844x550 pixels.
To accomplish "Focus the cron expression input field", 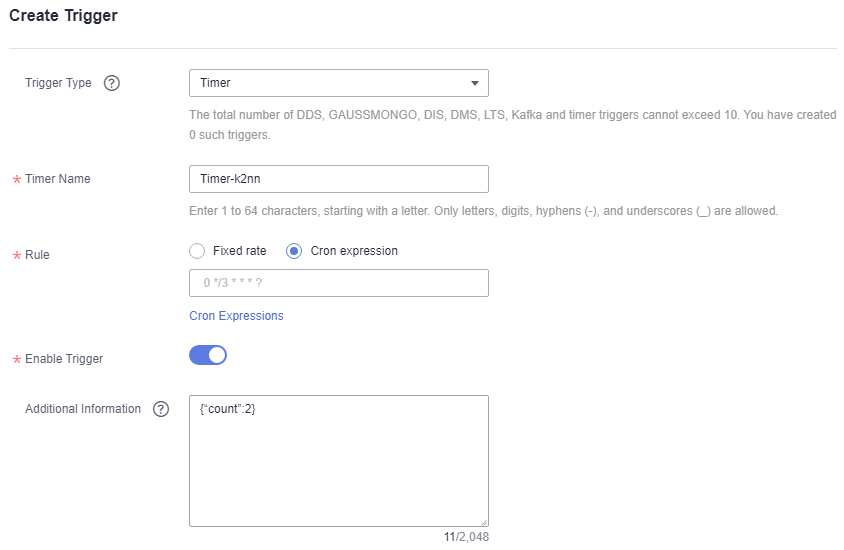I will [338, 283].
